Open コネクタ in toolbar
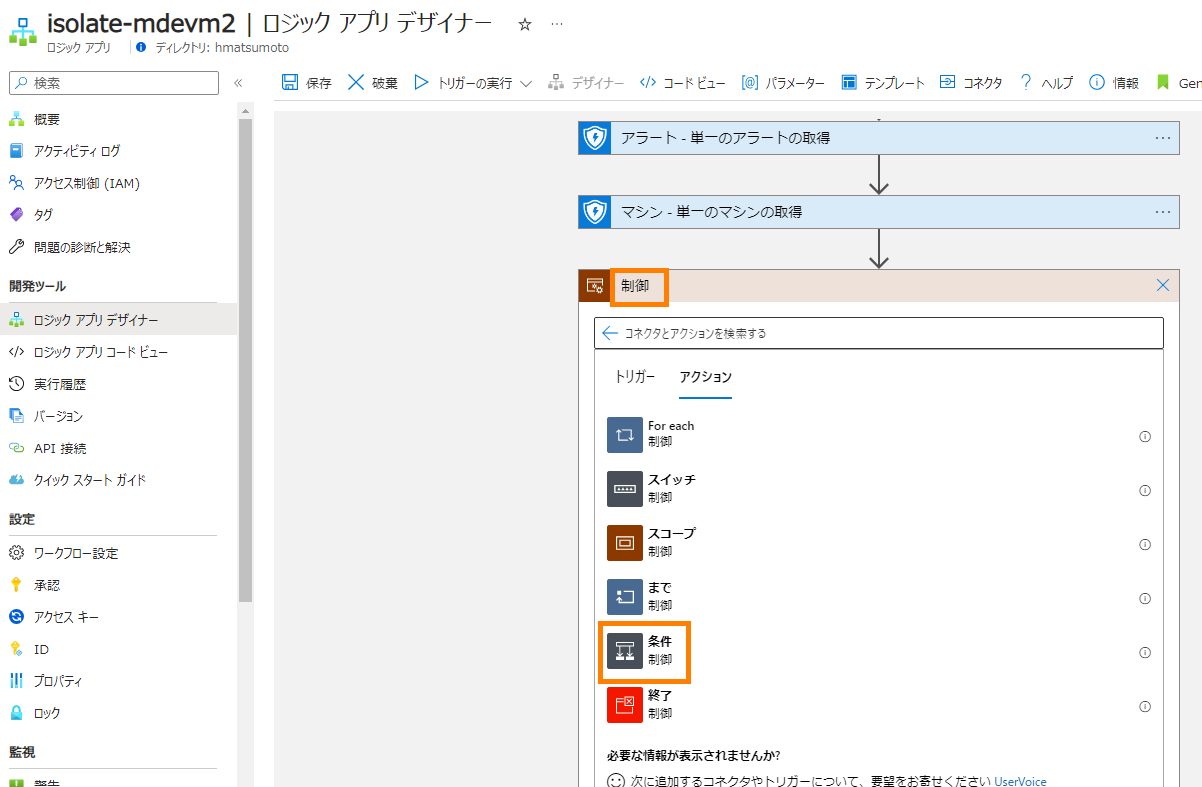Screen dimensions: 1202x787 [971, 83]
